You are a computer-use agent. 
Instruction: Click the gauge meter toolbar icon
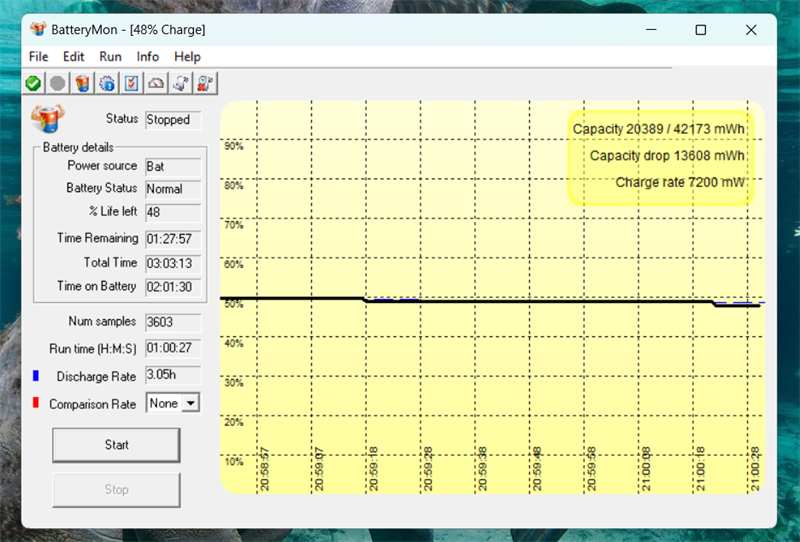156,83
